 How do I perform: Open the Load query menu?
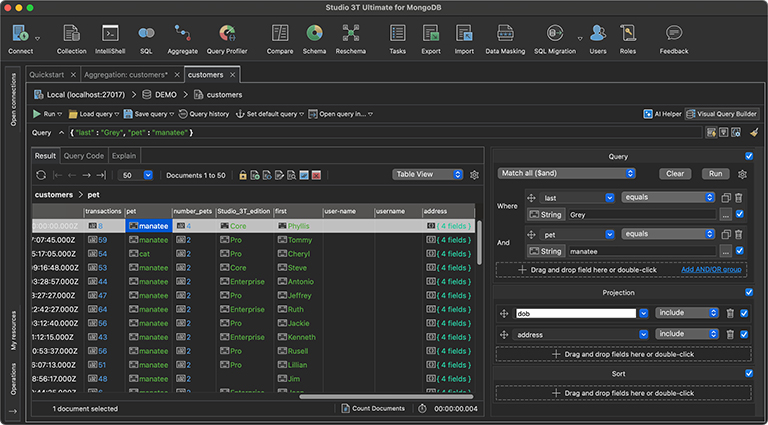tap(94, 114)
